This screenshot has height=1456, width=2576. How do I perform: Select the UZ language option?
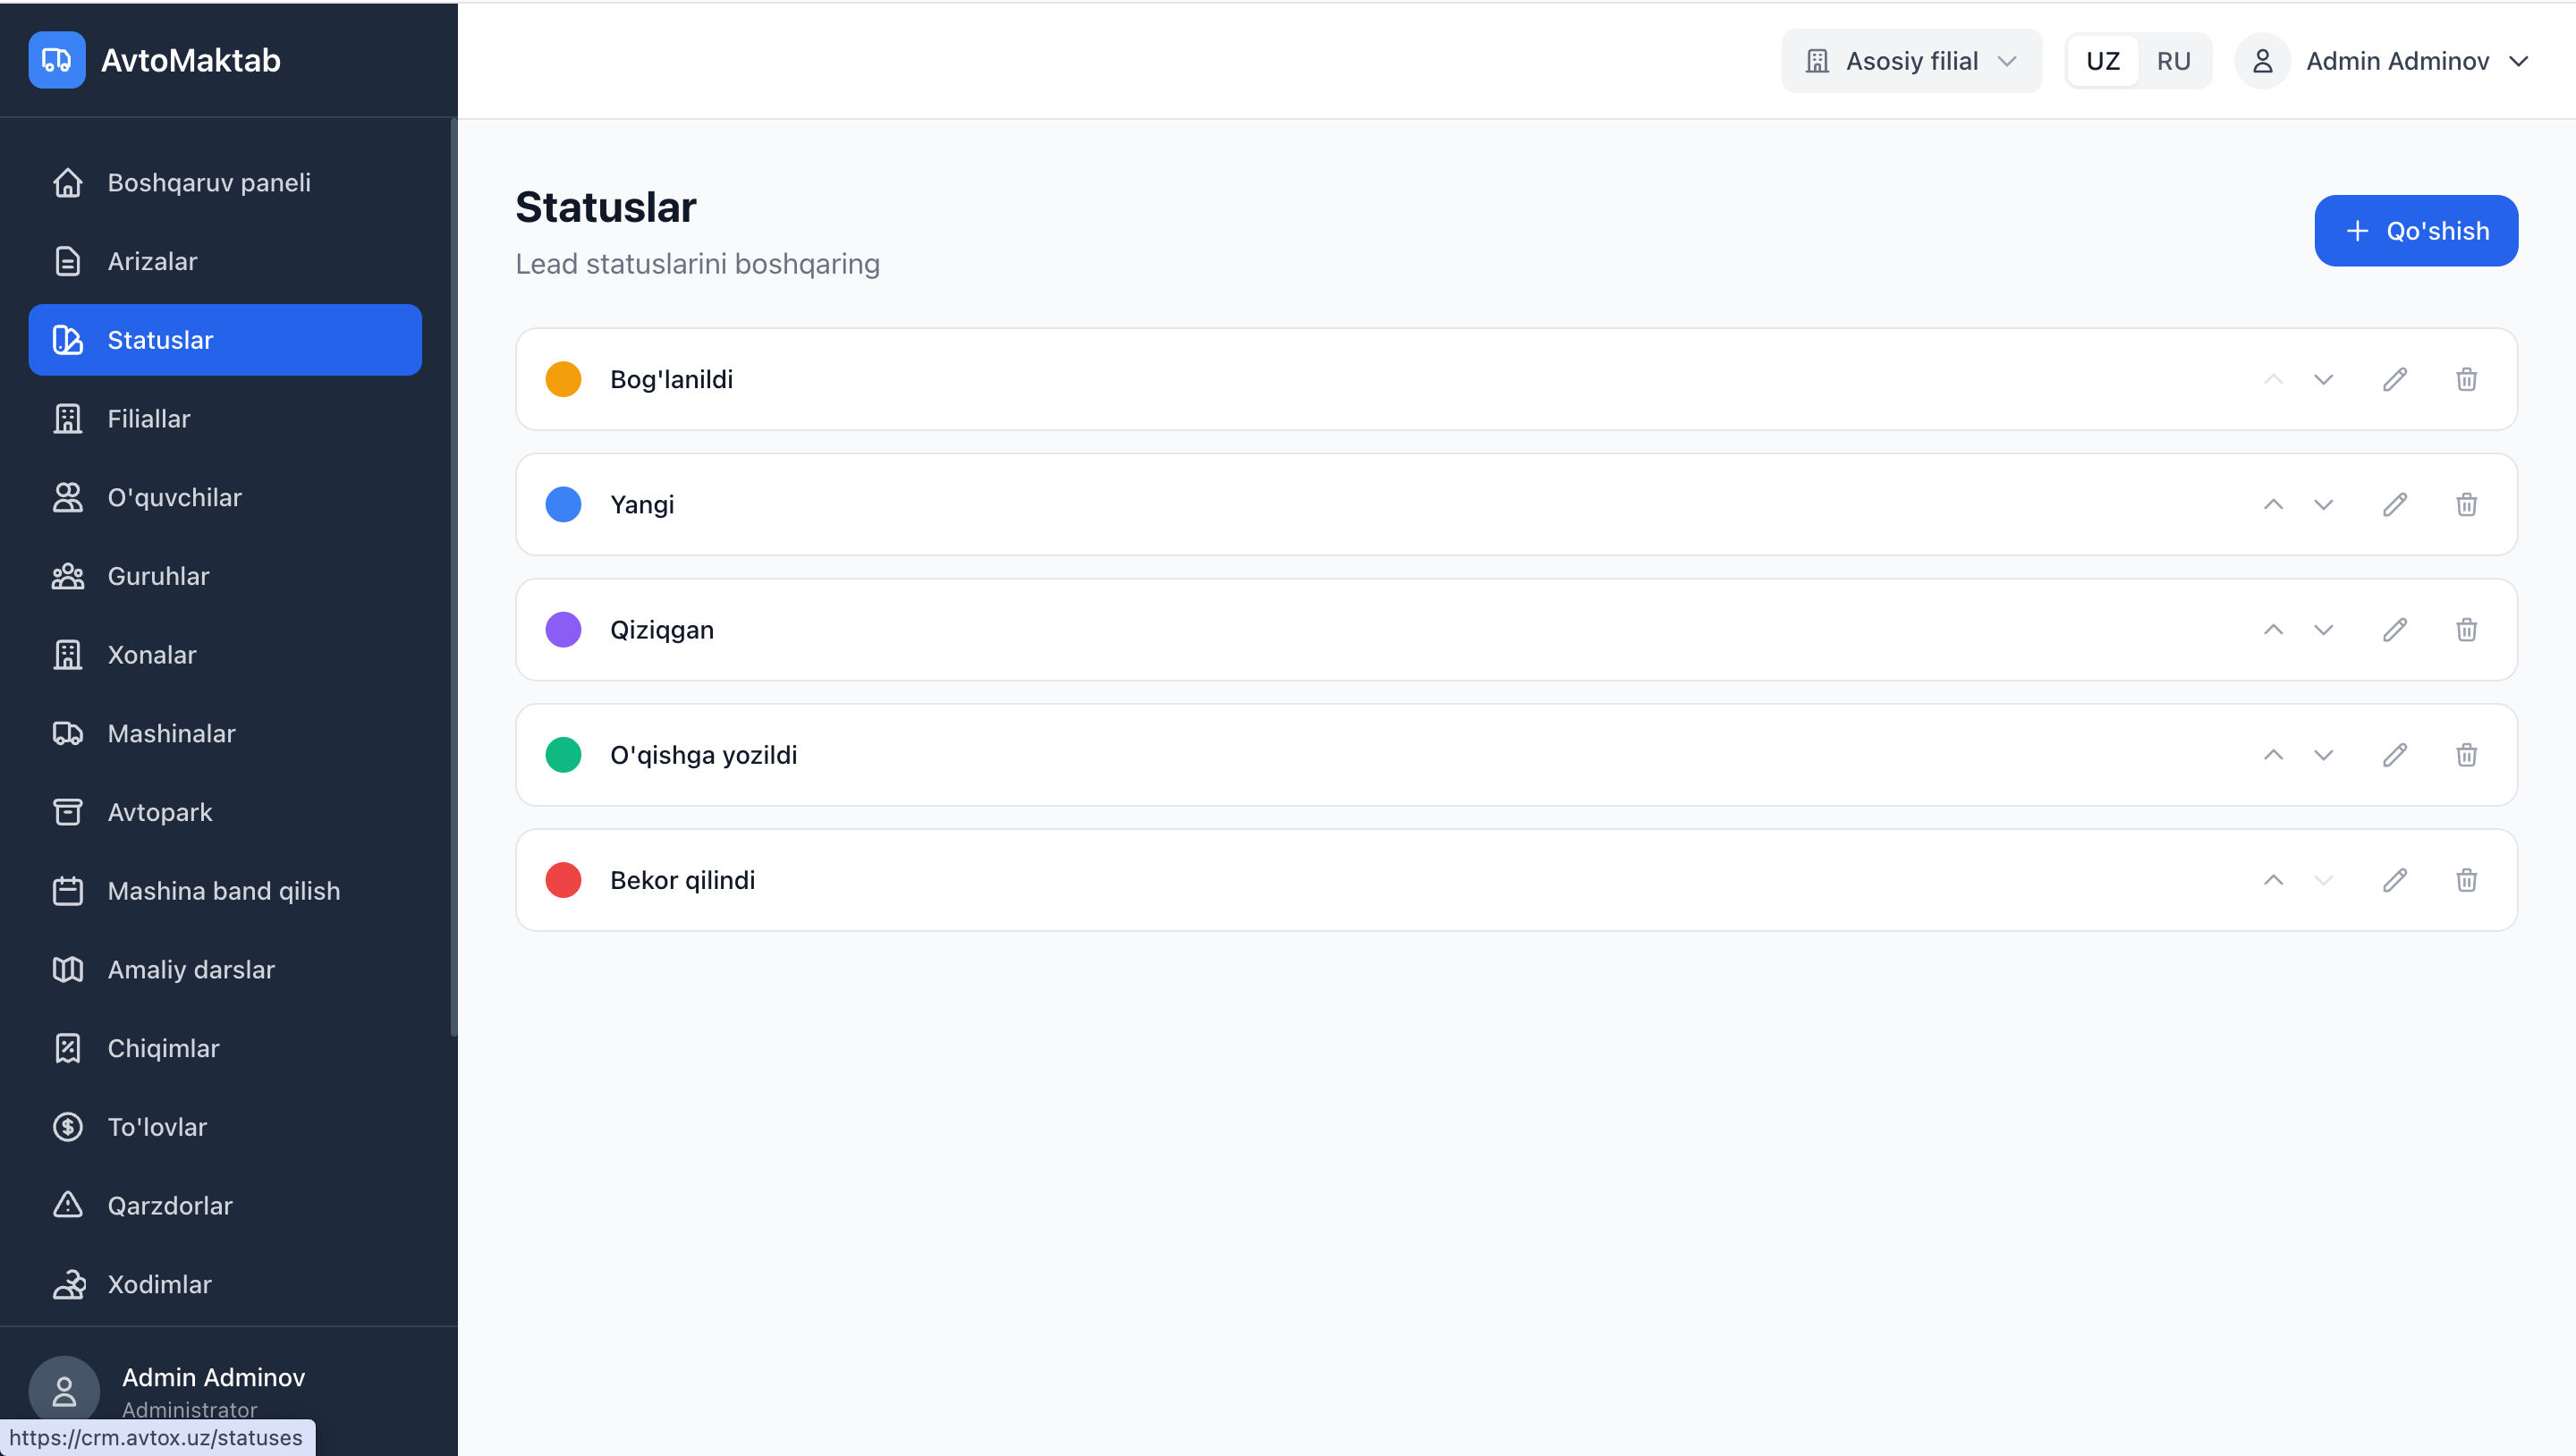pos(2102,61)
